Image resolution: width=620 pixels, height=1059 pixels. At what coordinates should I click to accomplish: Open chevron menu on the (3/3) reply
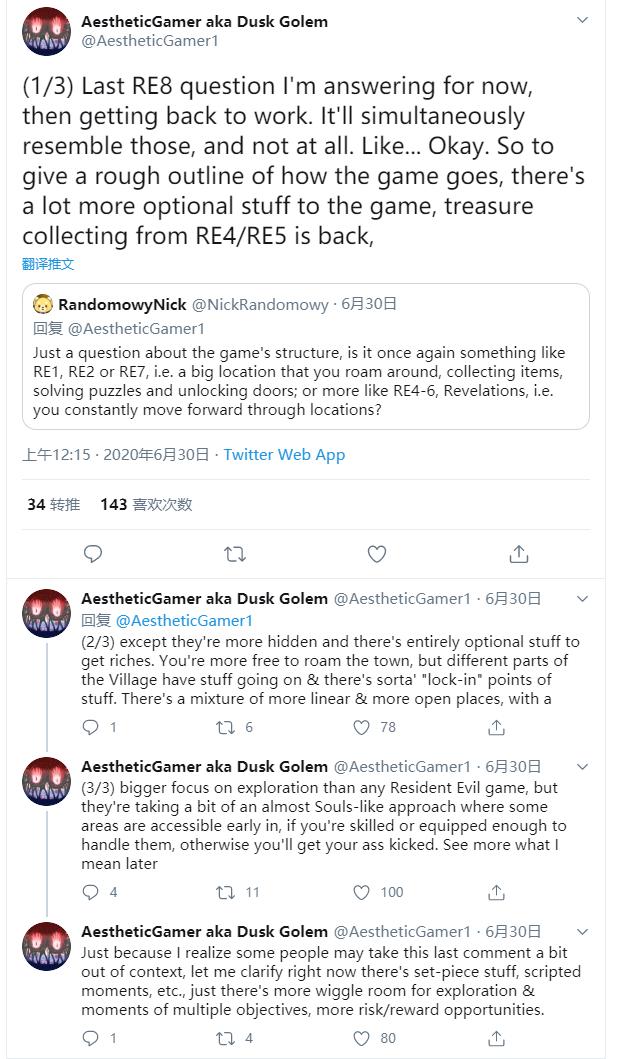[x=583, y=766]
